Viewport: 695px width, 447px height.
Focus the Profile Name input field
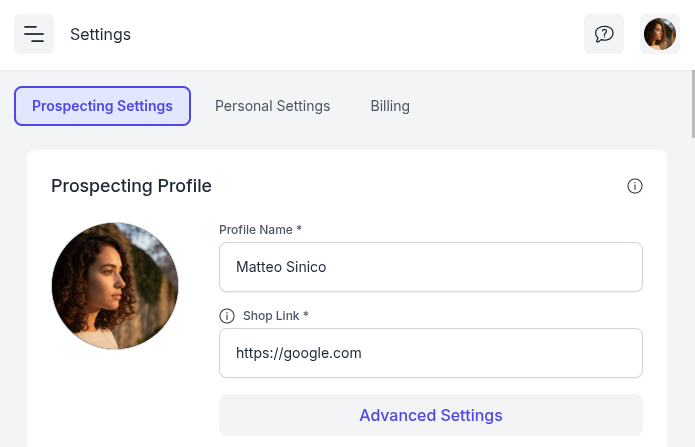pos(430,267)
